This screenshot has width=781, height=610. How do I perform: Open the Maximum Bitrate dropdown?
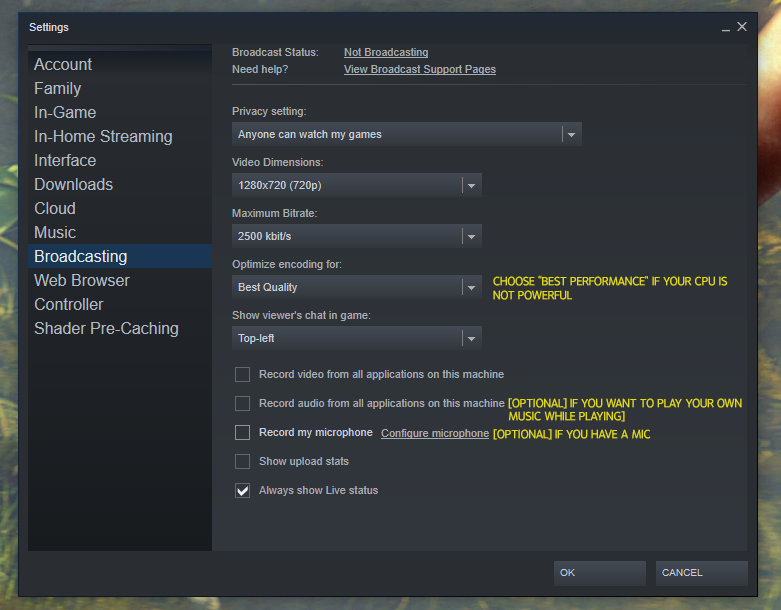pyautogui.click(x=357, y=236)
